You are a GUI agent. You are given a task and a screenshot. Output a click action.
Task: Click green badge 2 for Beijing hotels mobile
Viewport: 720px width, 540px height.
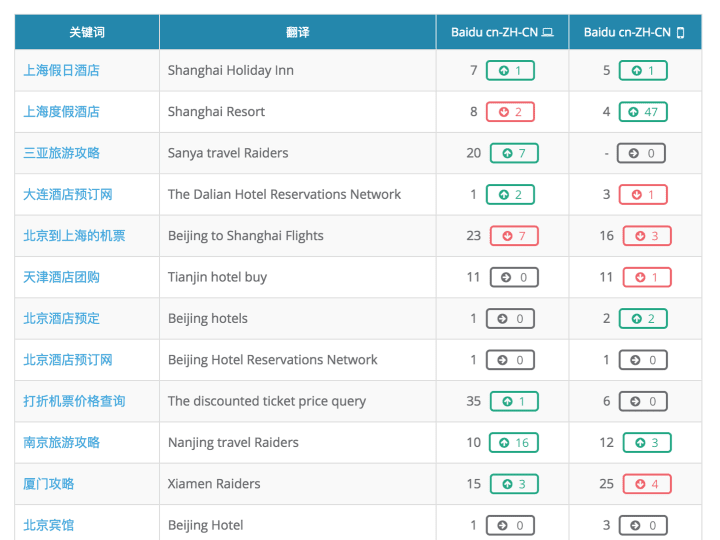pos(643,318)
